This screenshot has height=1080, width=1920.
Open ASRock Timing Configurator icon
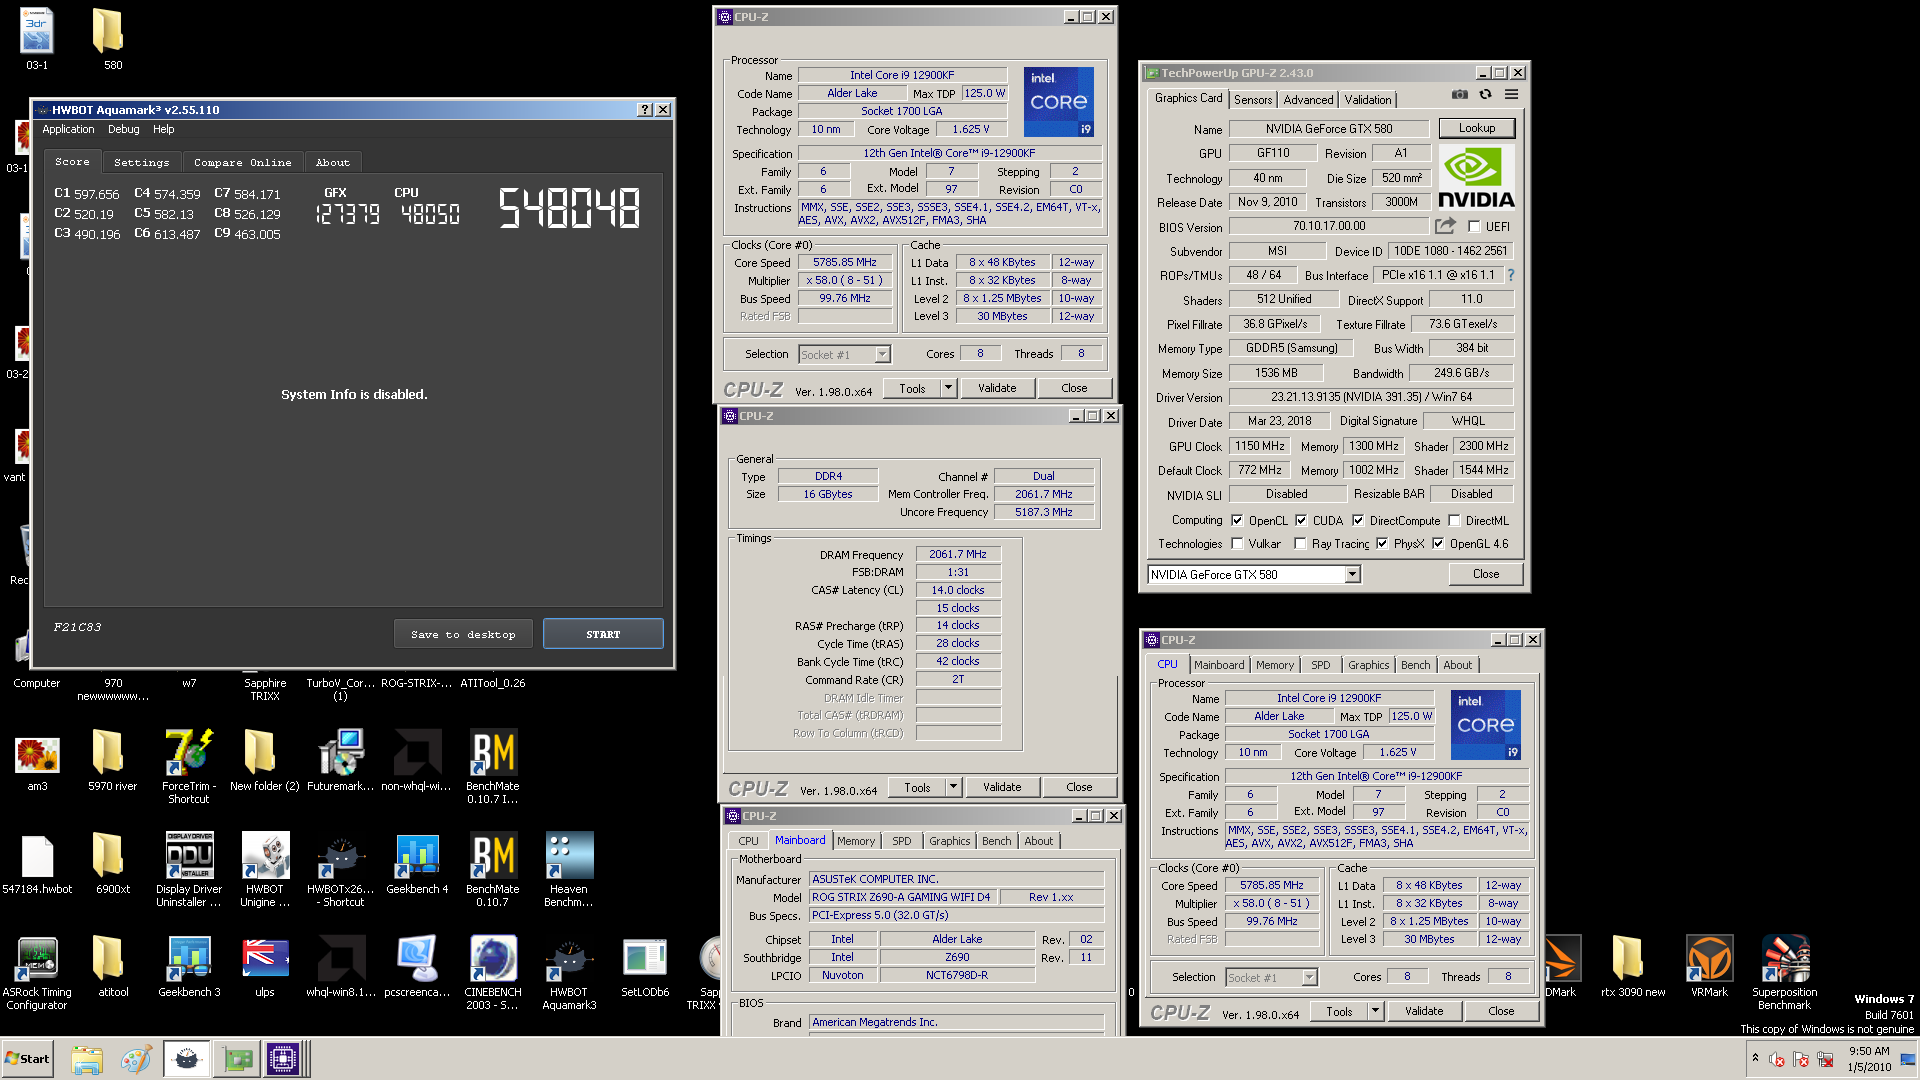37,958
